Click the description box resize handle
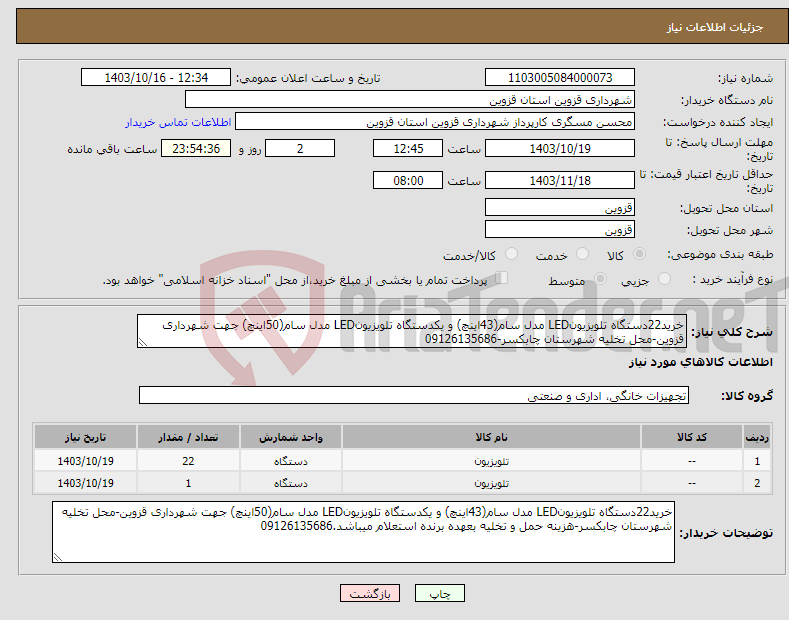The image size is (789, 620). tap(142, 343)
